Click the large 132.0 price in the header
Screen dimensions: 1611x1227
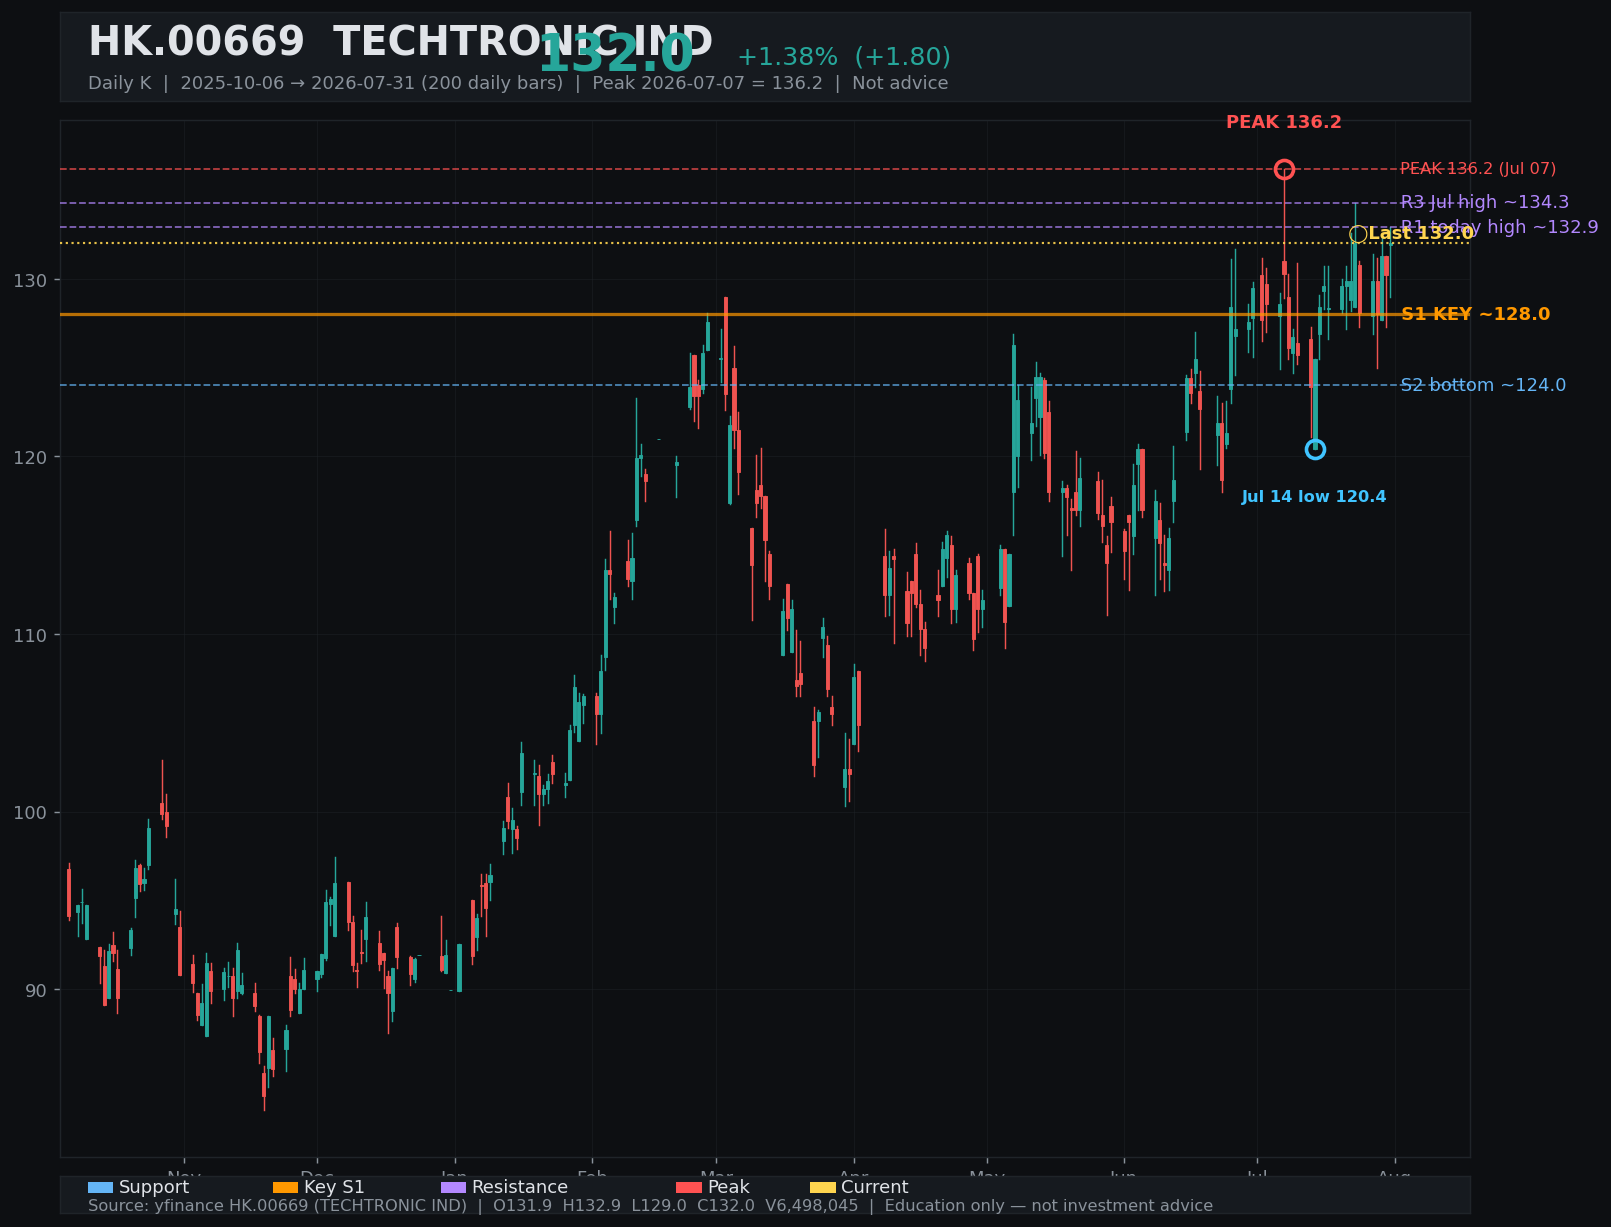(616, 54)
